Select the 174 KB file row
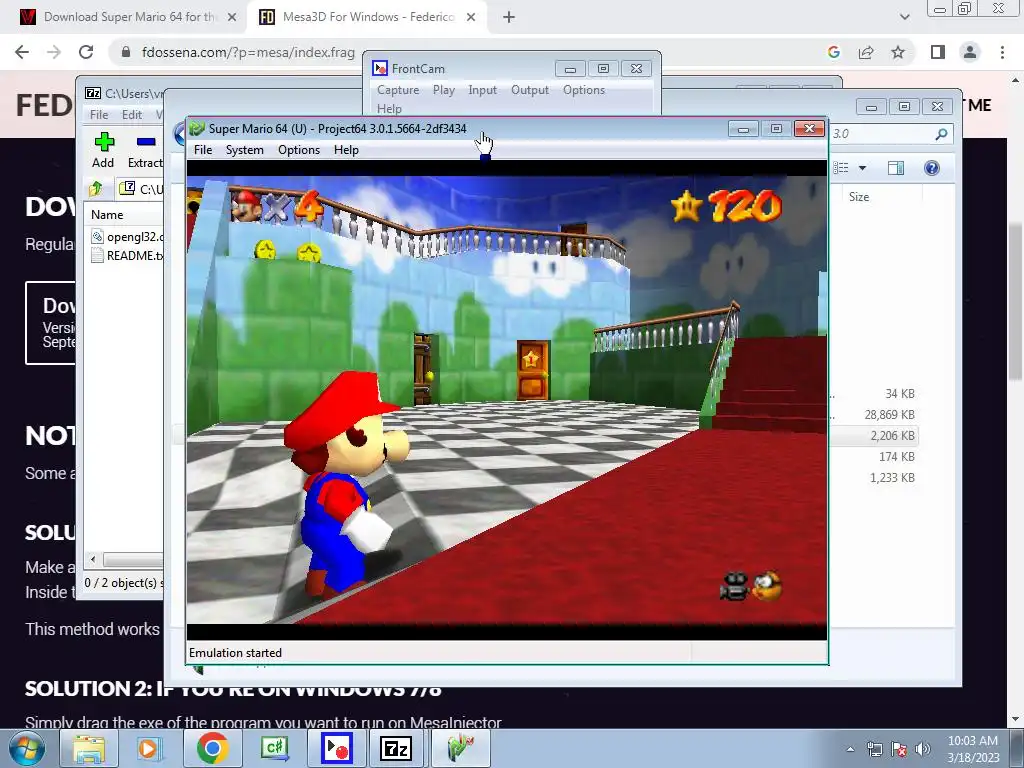This screenshot has width=1024, height=768. (874, 456)
